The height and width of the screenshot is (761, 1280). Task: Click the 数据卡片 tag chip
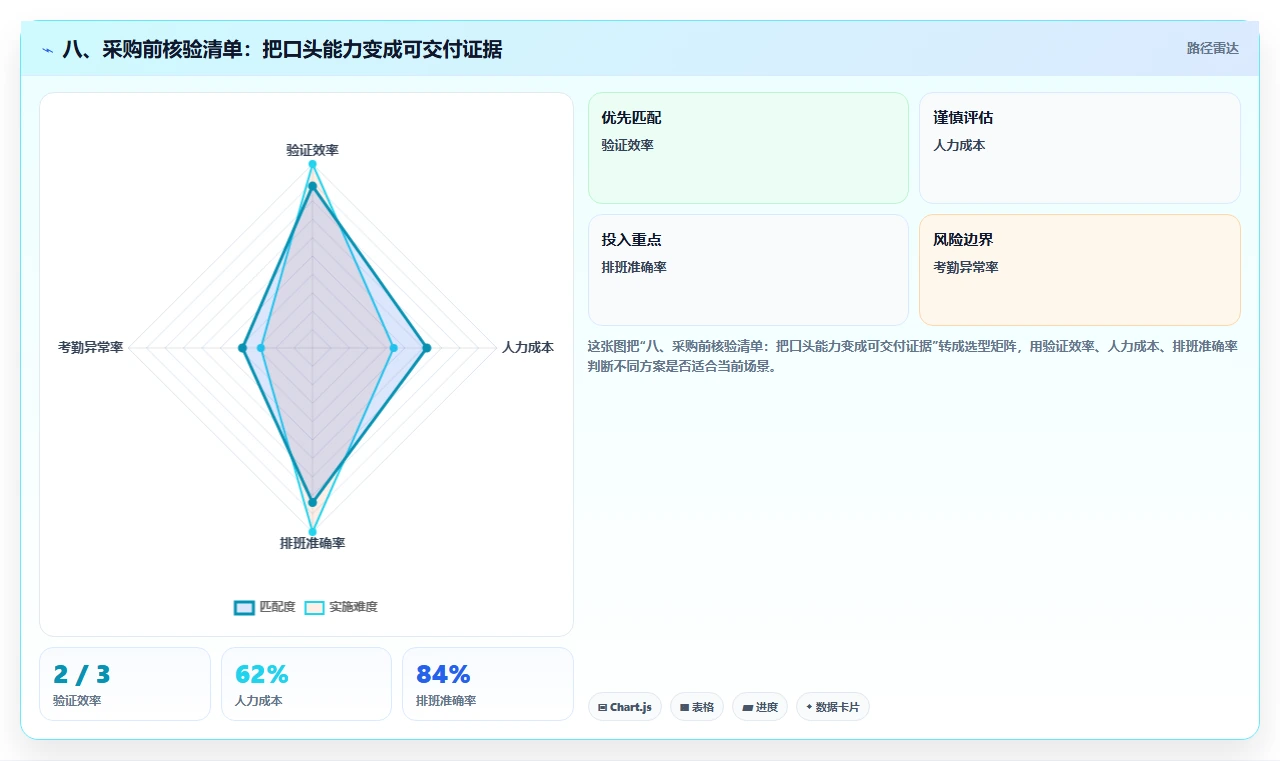click(833, 707)
